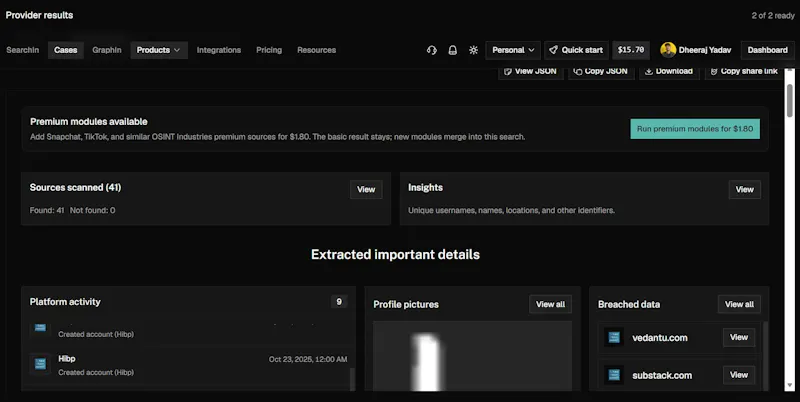800x402 pixels.
Task: Click the page vertical scrollbar thumb
Action: (790, 100)
